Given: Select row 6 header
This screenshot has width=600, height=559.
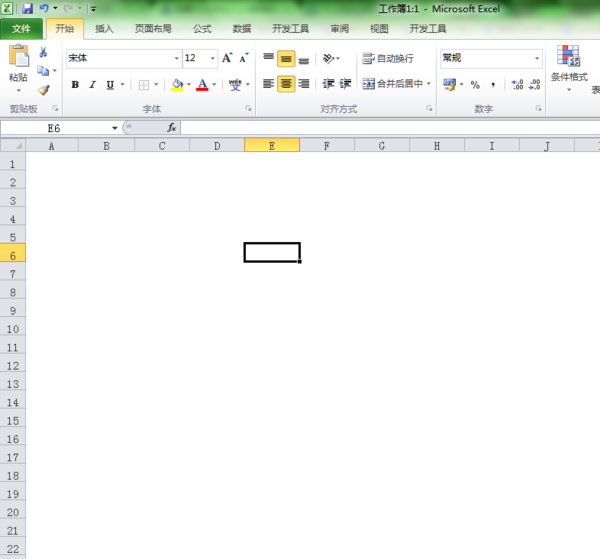Looking at the screenshot, I should coord(13,253).
